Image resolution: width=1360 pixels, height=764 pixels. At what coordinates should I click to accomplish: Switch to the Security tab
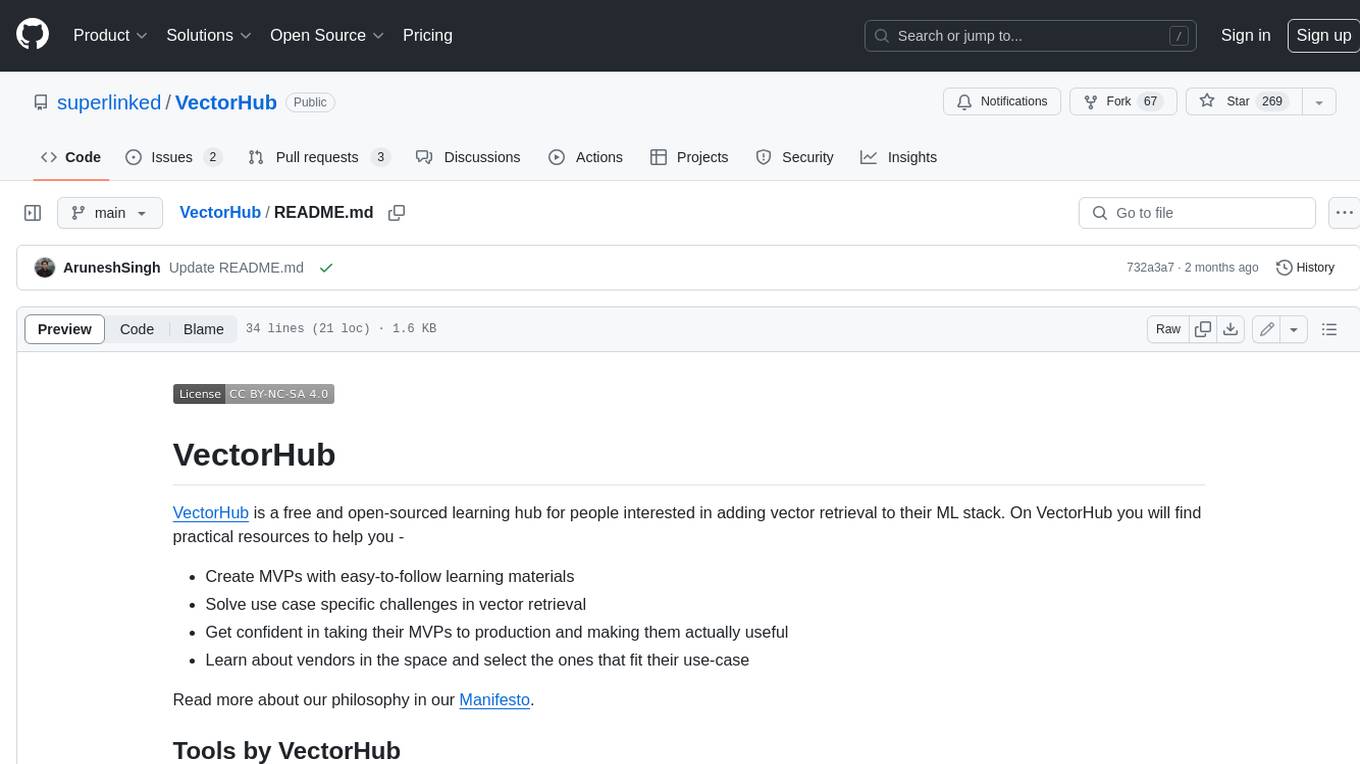pyautogui.click(x=795, y=157)
